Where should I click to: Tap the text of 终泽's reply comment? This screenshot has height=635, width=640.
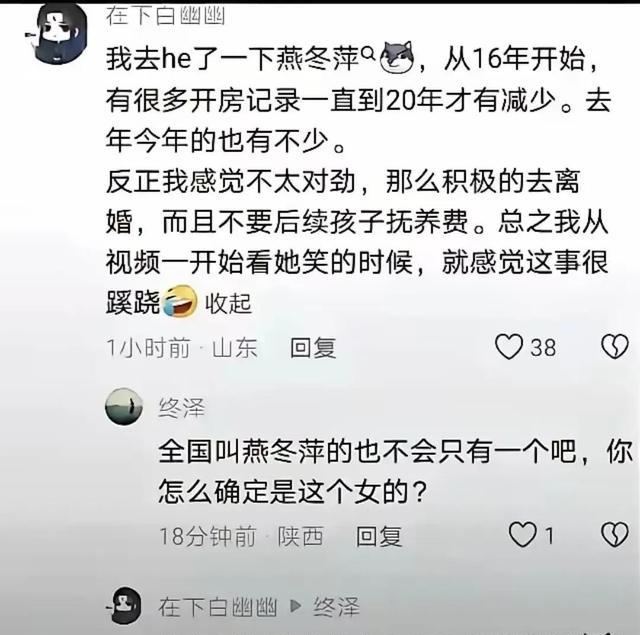coord(395,472)
